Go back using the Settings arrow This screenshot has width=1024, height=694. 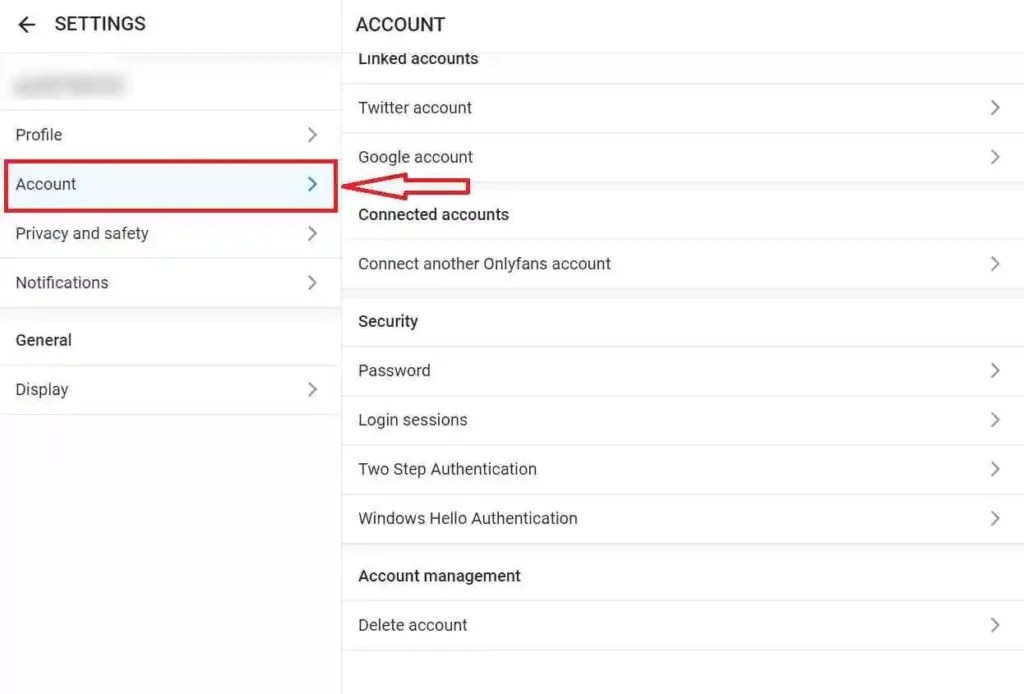(x=26, y=25)
